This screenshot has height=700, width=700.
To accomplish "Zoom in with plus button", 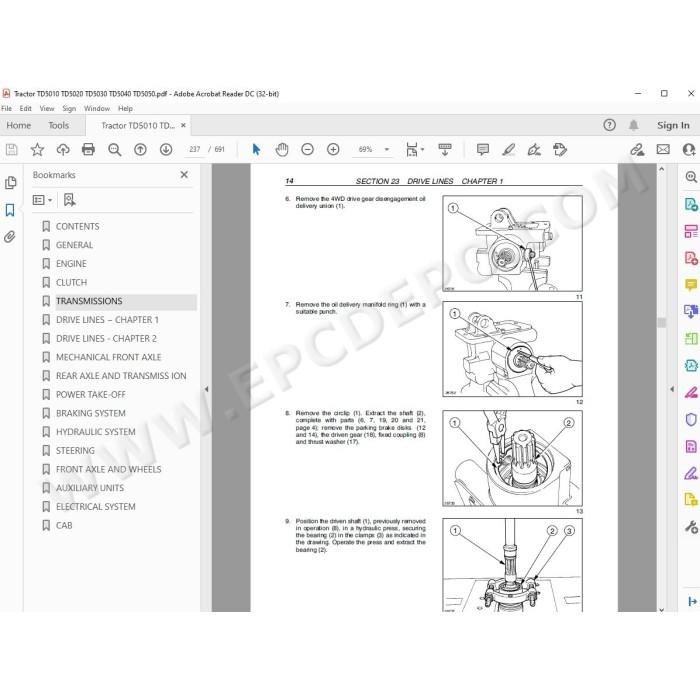I will coord(333,149).
